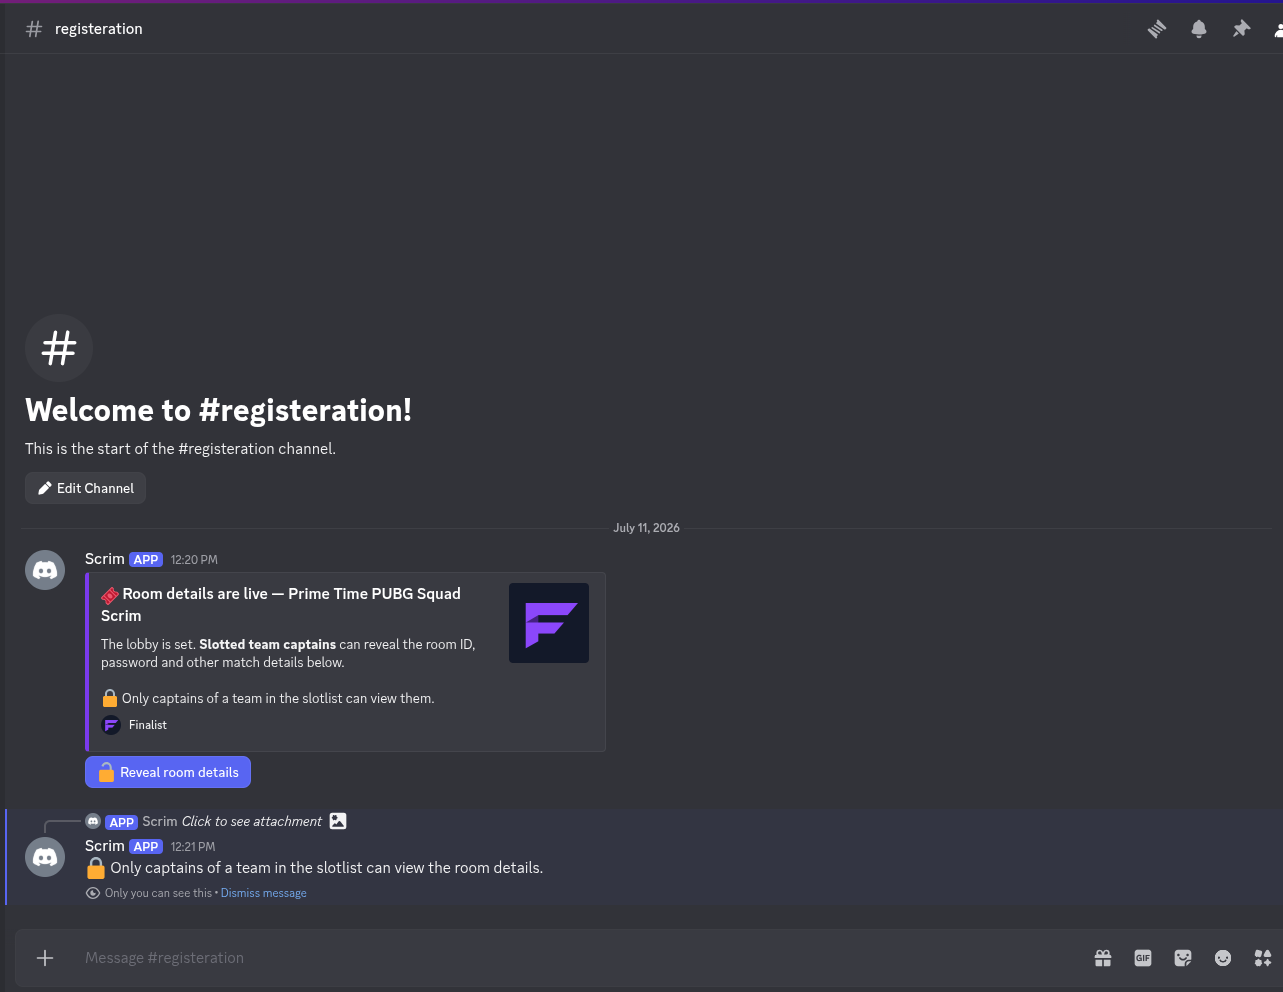
Task: Open the Finalist logo thumbnail in embed
Action: pyautogui.click(x=549, y=623)
